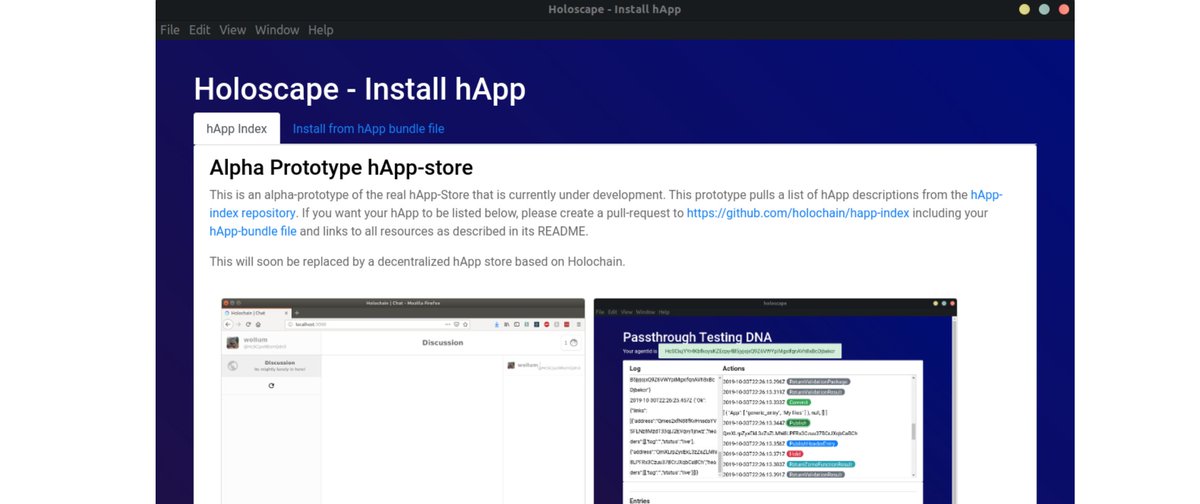Open the Help menu
1200x504 pixels.
coord(321,30)
